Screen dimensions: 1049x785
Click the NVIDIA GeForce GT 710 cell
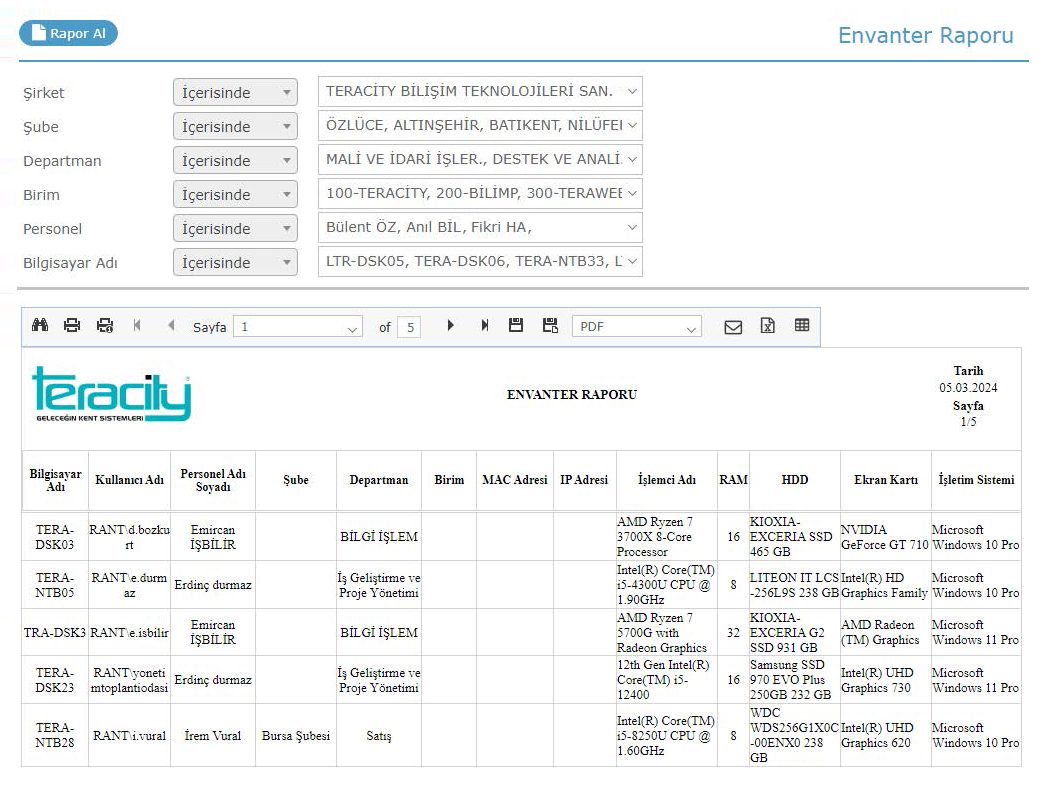point(885,537)
